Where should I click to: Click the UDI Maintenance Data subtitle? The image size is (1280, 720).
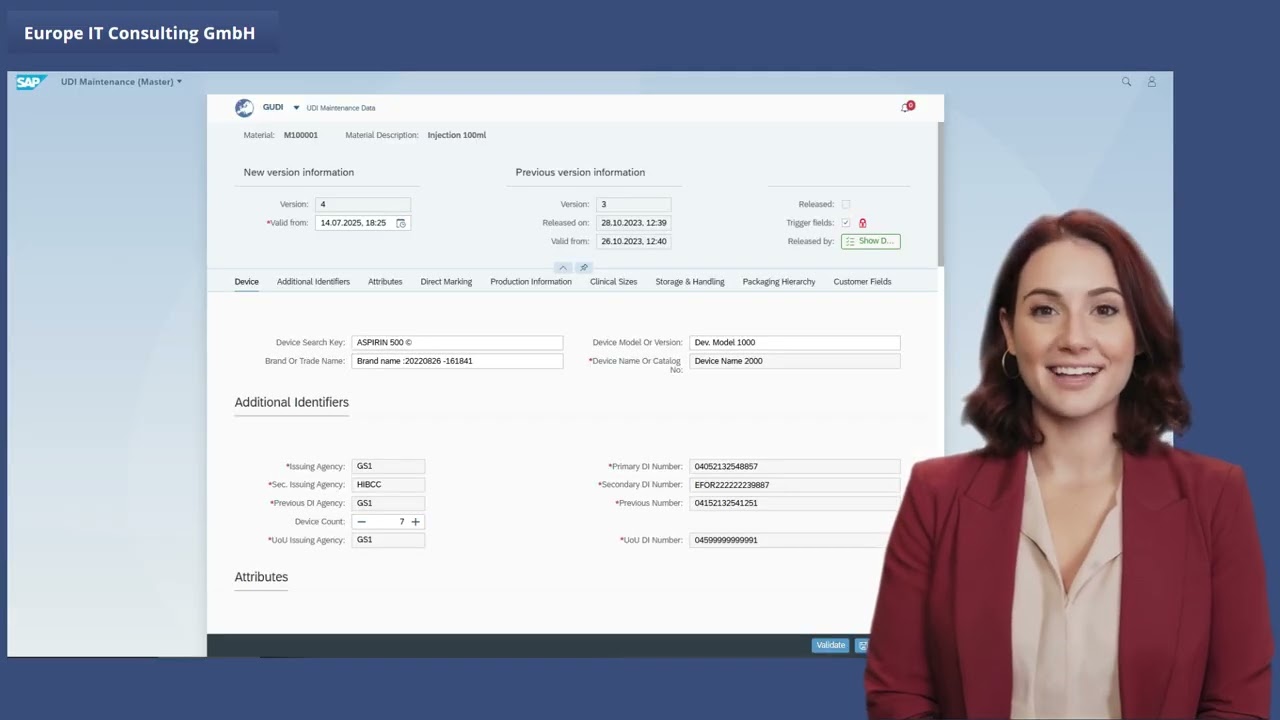click(341, 108)
